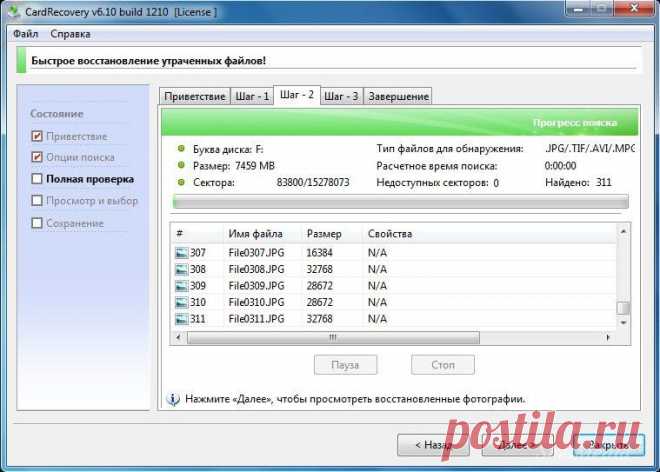This screenshot has width=660, height=472.
Task: Select the File0311.JPG file name
Action: pyautogui.click(x=256, y=319)
